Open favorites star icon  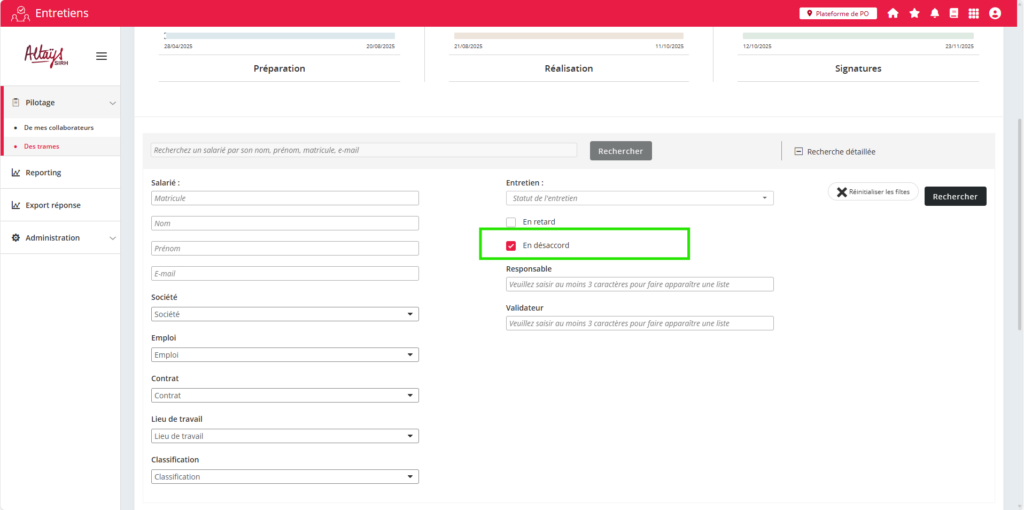coord(914,13)
